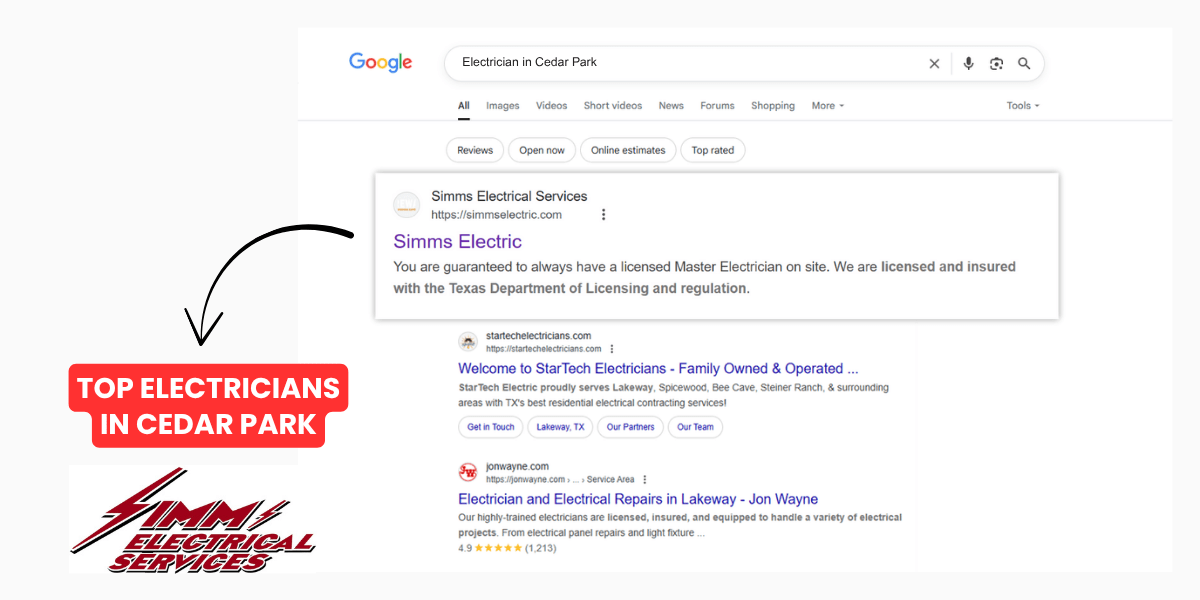The image size is (1200, 600).
Task: Select the All results tab
Action: click(464, 106)
